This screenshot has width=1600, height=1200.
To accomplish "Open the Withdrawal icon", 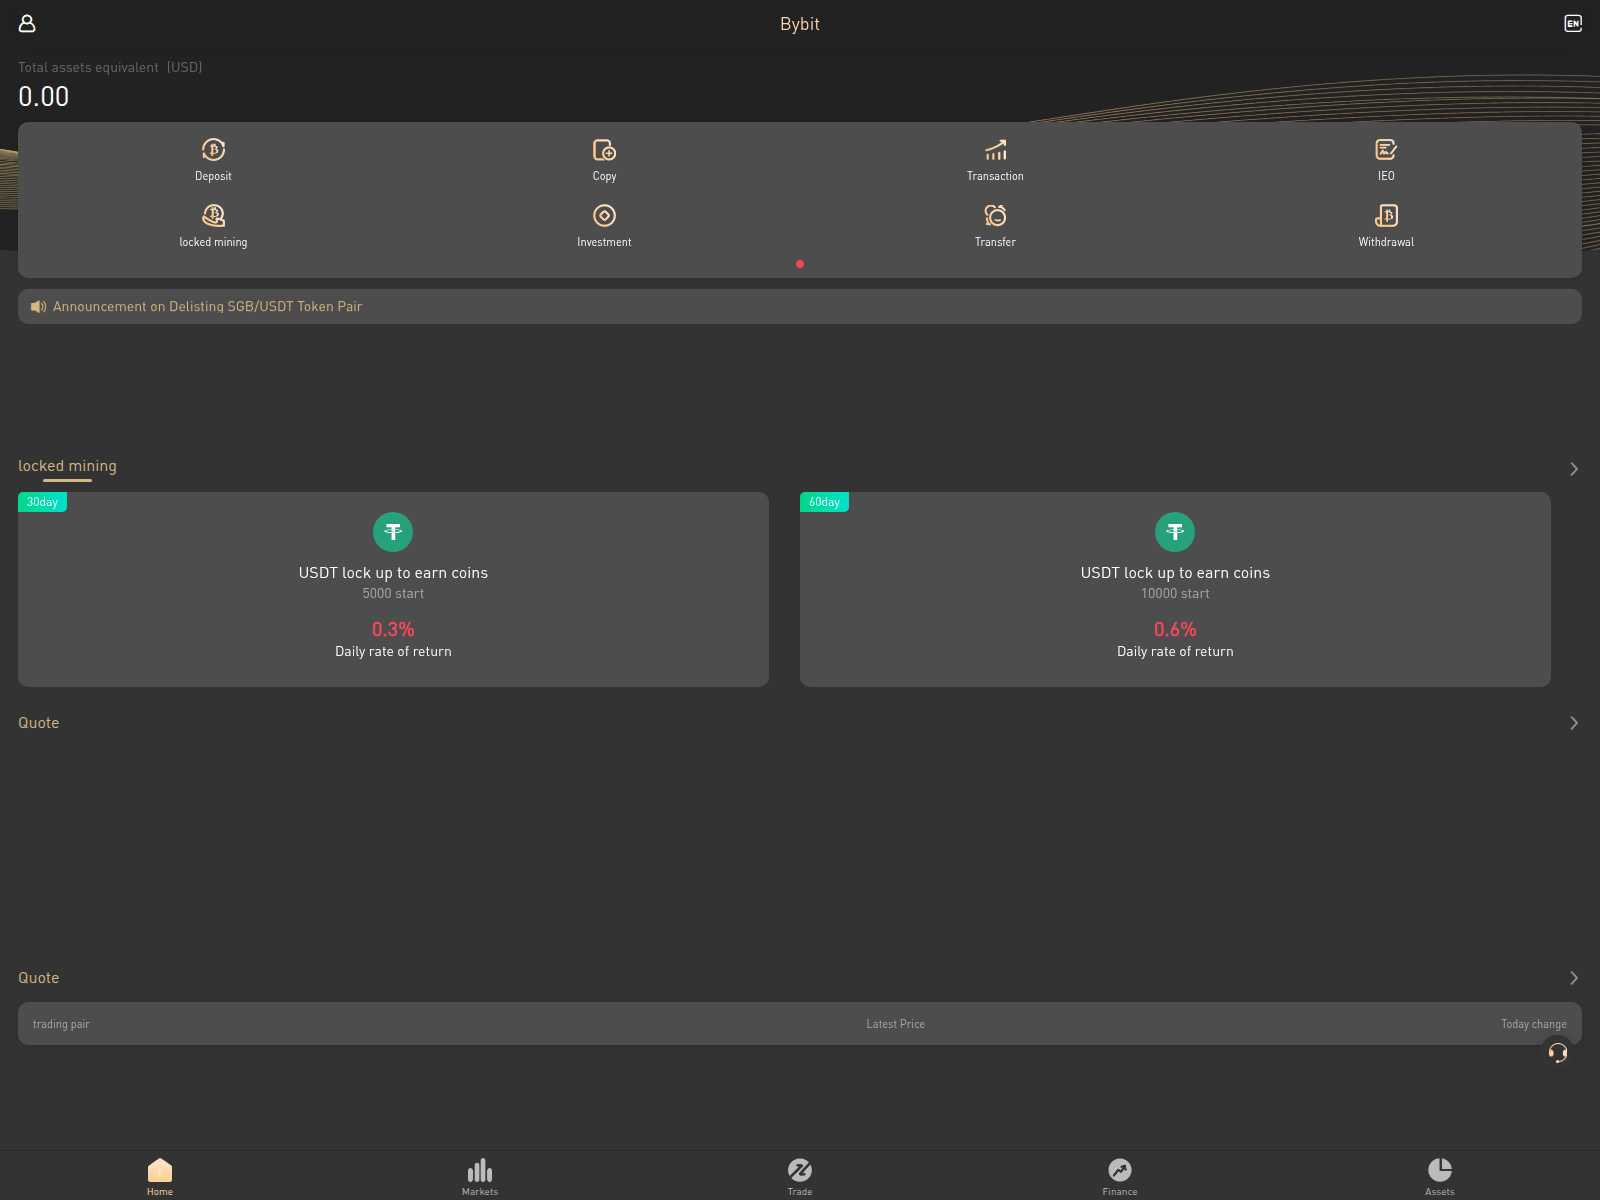I will coord(1386,216).
